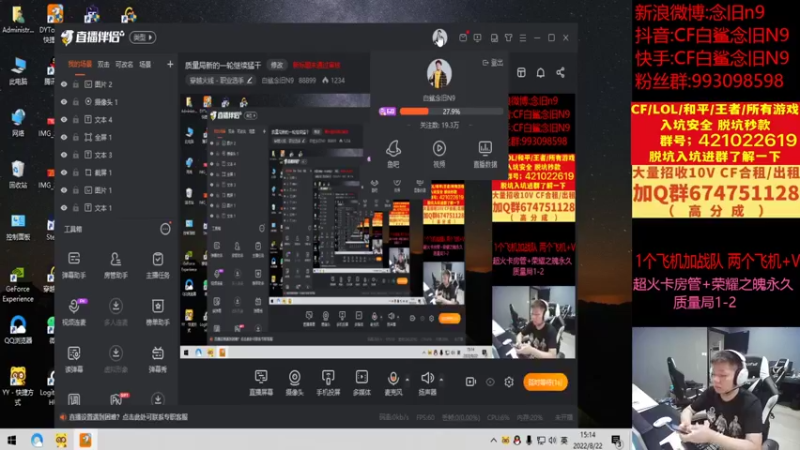
Task: Open the customer service help link
Action: pyautogui.click(x=129, y=417)
